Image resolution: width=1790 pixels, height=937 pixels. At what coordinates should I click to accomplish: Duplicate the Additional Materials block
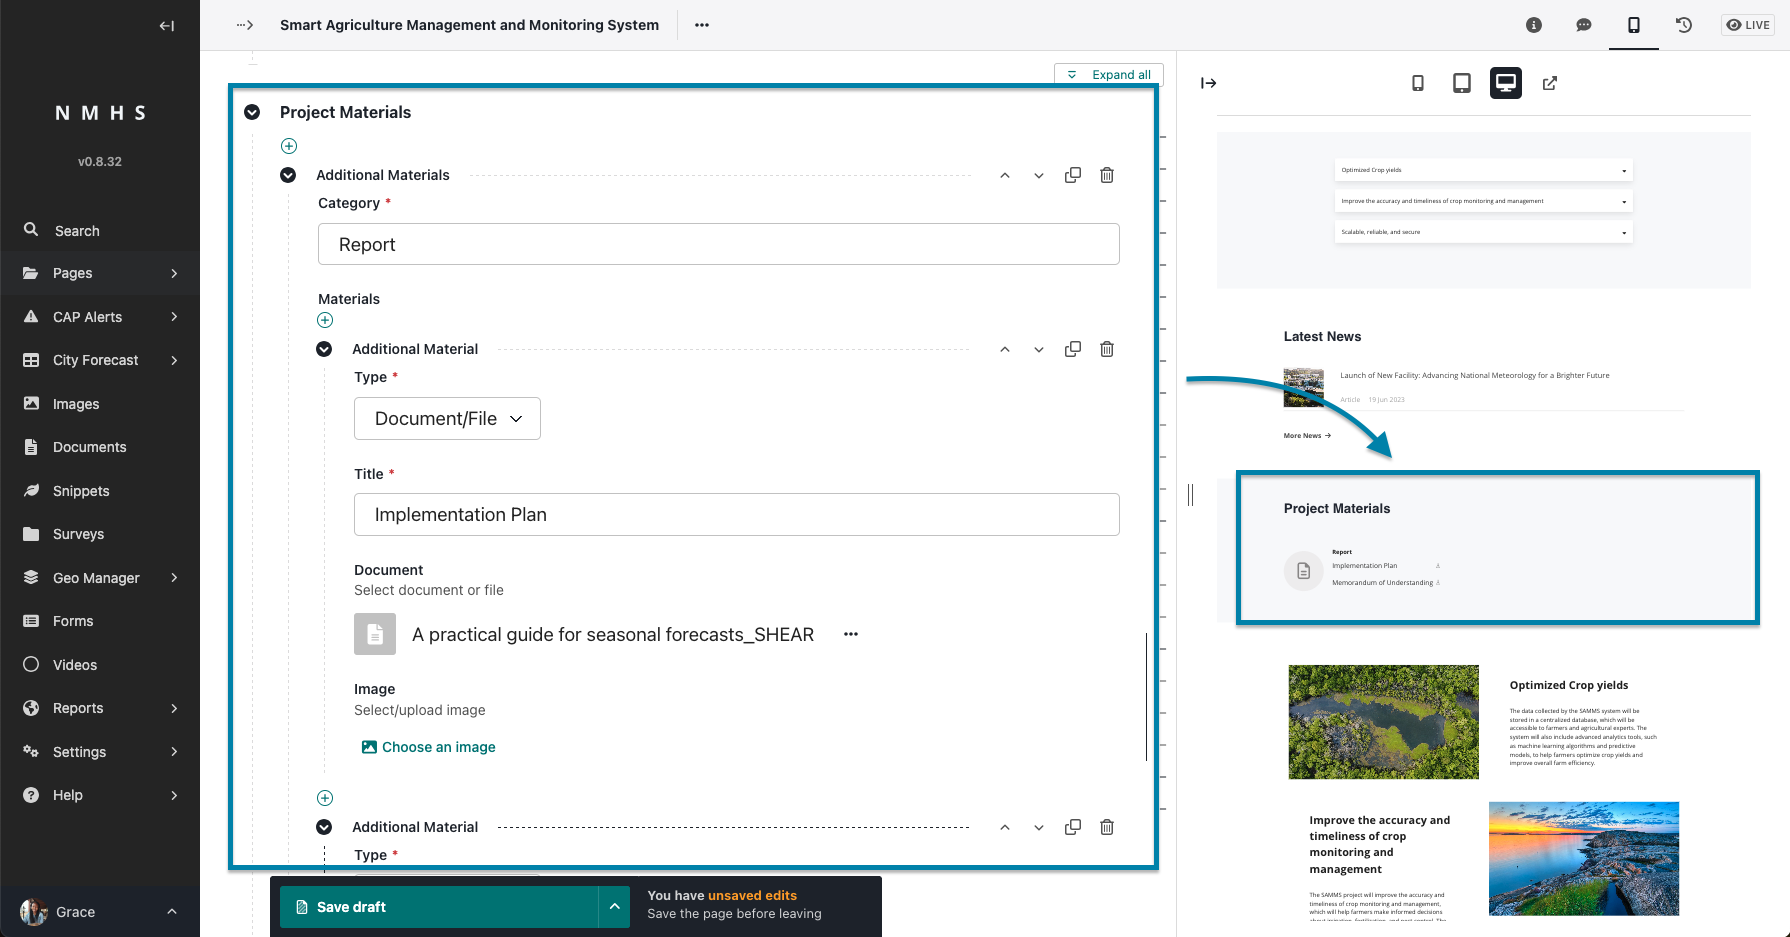coord(1073,175)
